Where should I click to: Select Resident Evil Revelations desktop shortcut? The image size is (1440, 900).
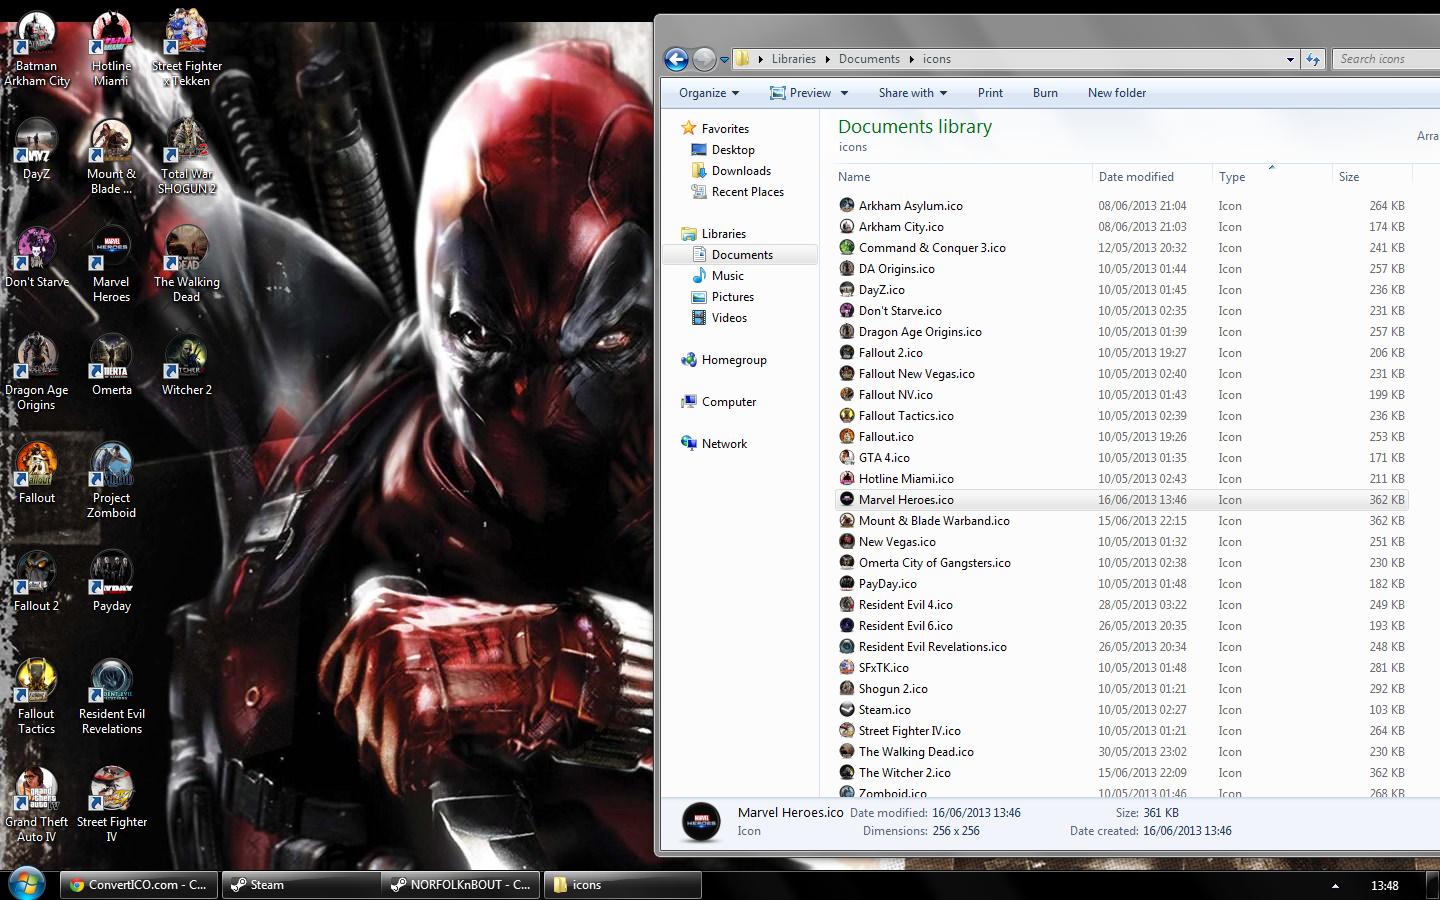[x=111, y=697]
